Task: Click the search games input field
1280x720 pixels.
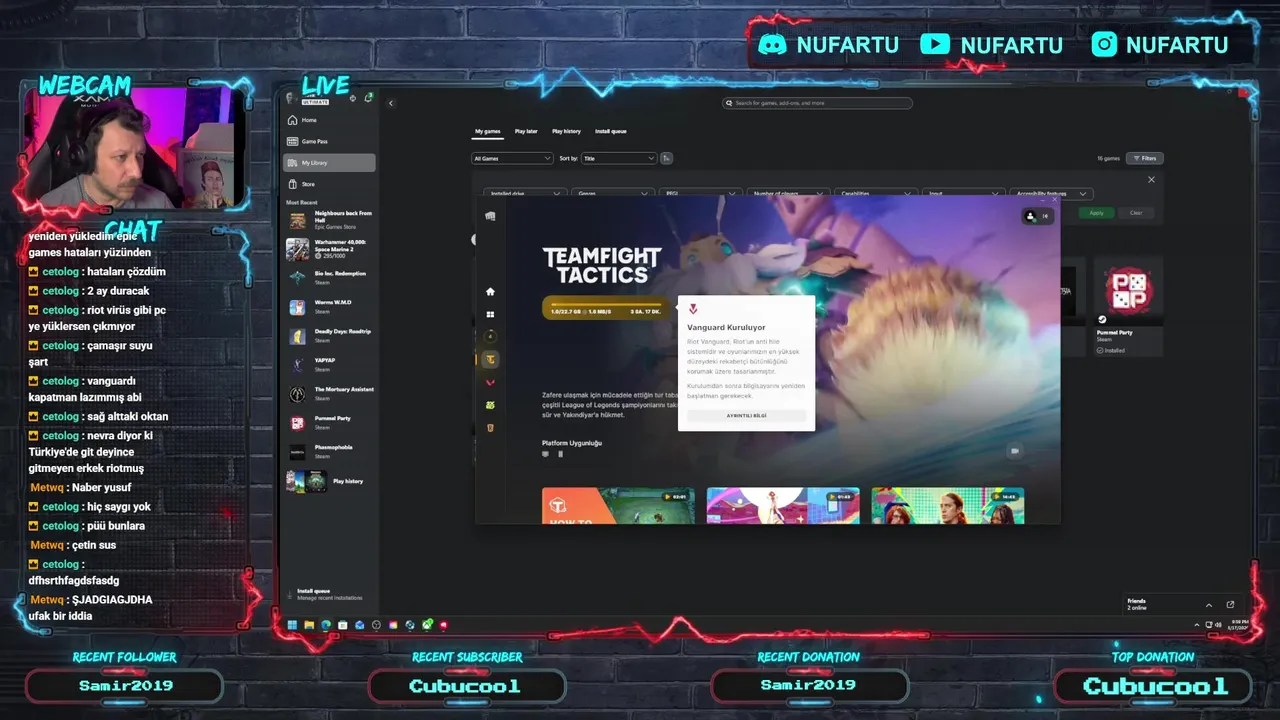Action: [818, 103]
